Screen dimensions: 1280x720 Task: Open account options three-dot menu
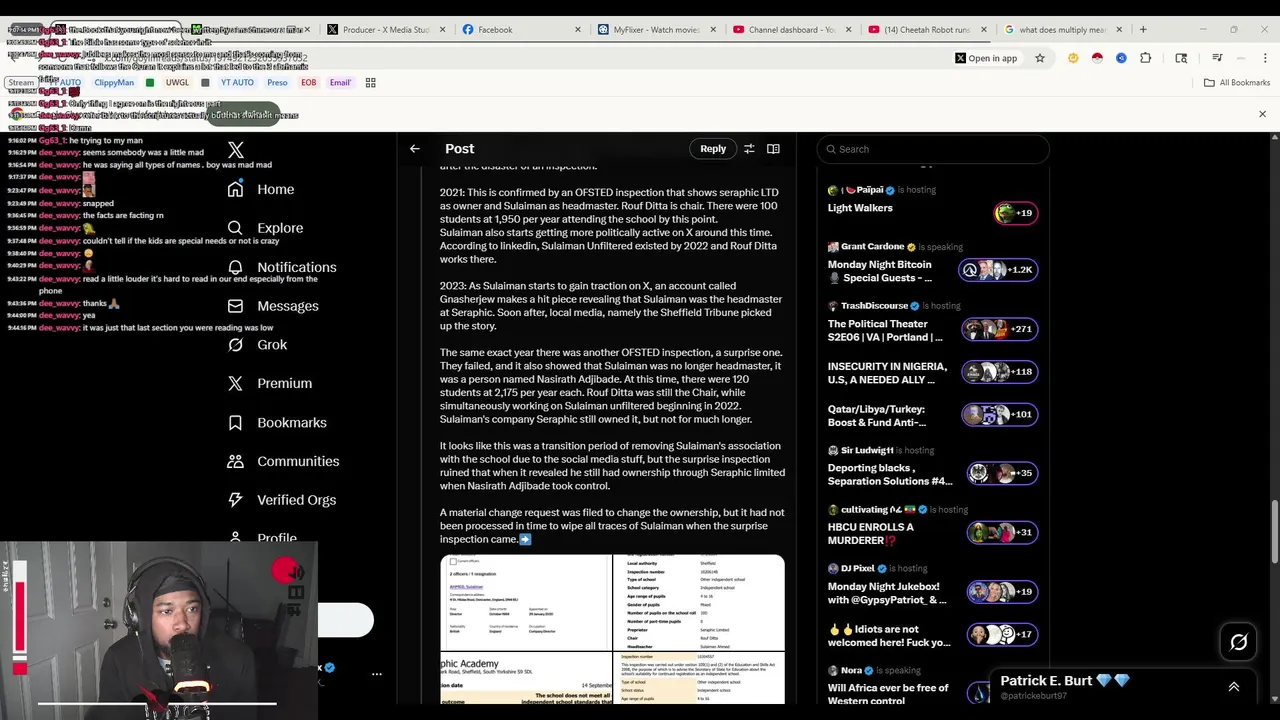(x=376, y=674)
